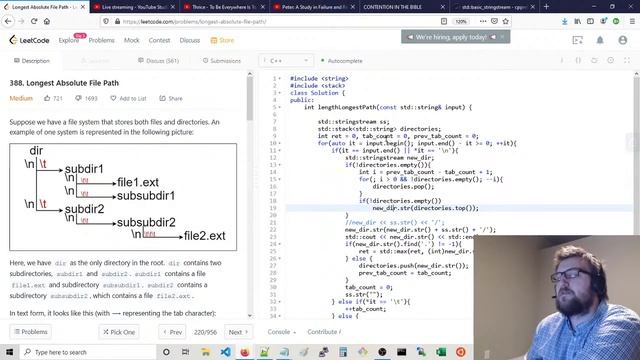Open the Explore menu item
Viewport: 640px width, 360px height.
pyautogui.click(x=69, y=40)
